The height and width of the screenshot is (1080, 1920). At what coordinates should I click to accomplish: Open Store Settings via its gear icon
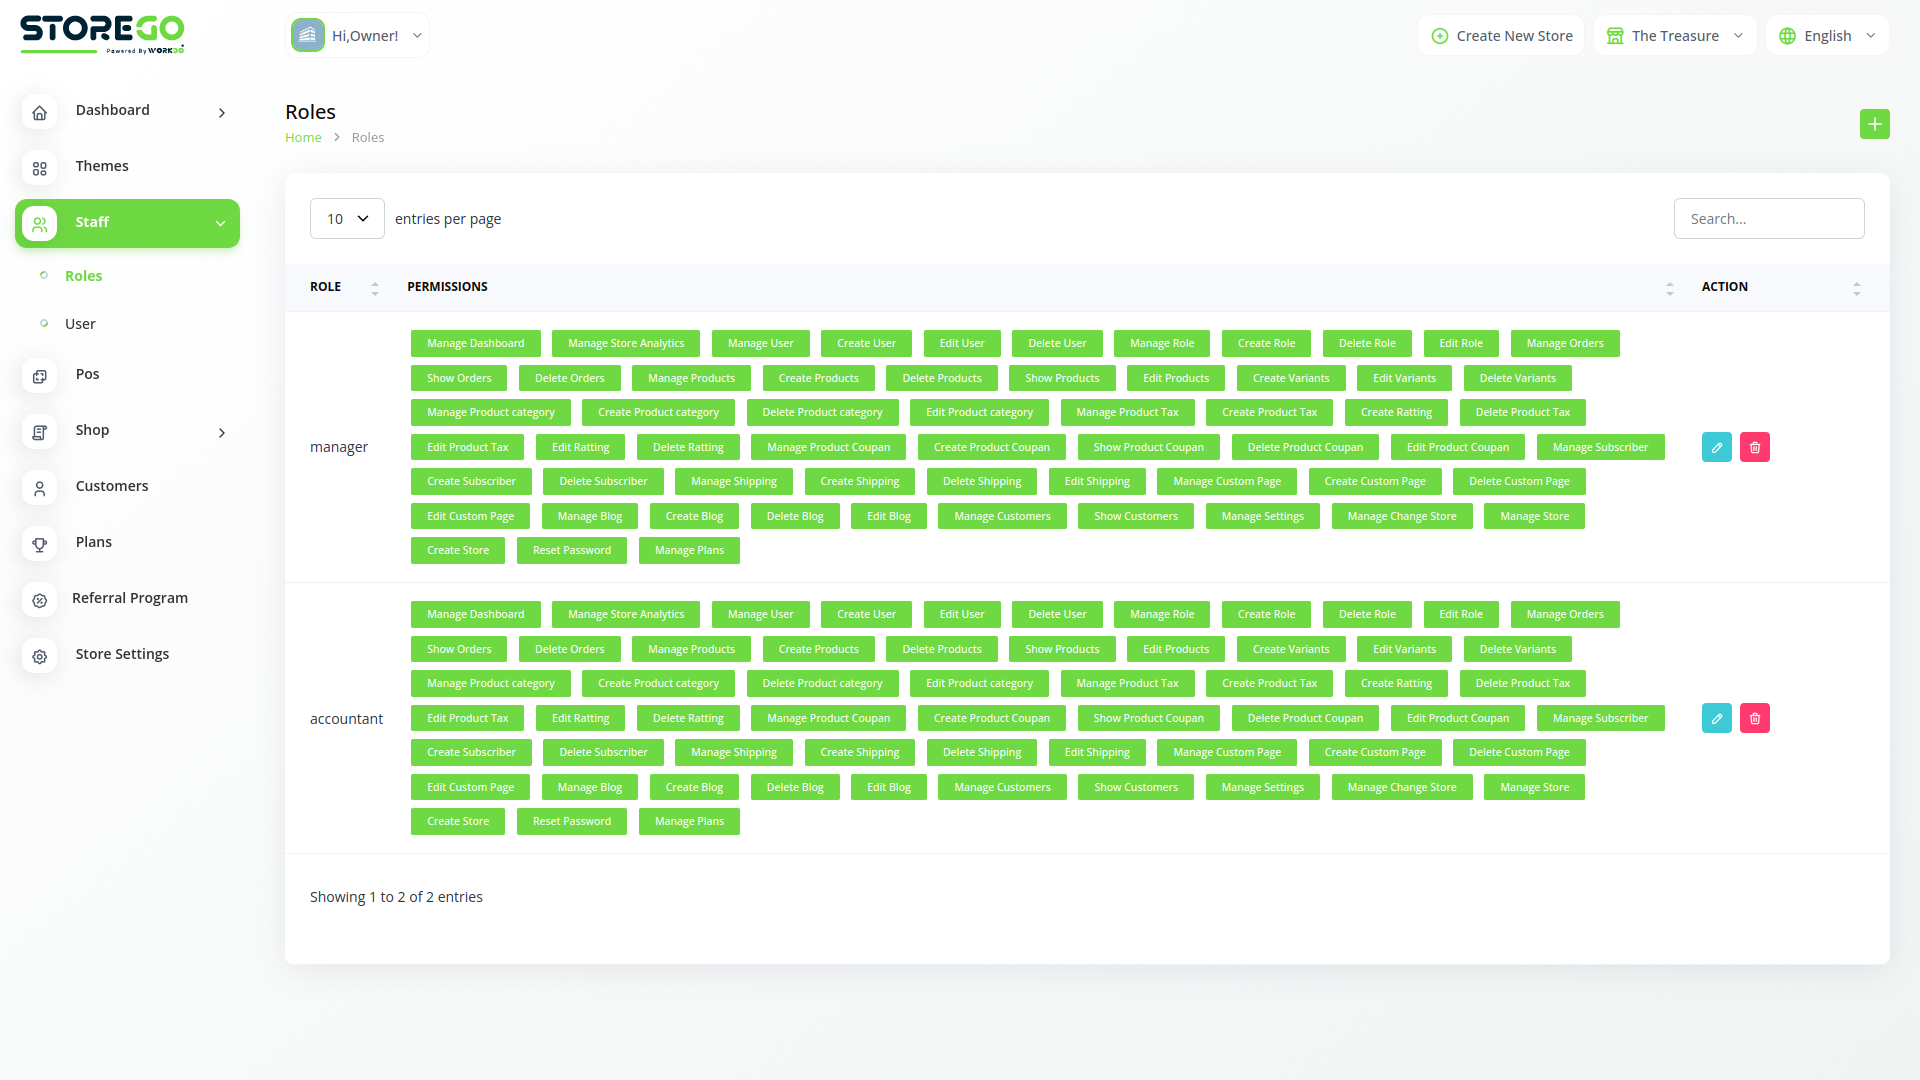[x=39, y=656]
